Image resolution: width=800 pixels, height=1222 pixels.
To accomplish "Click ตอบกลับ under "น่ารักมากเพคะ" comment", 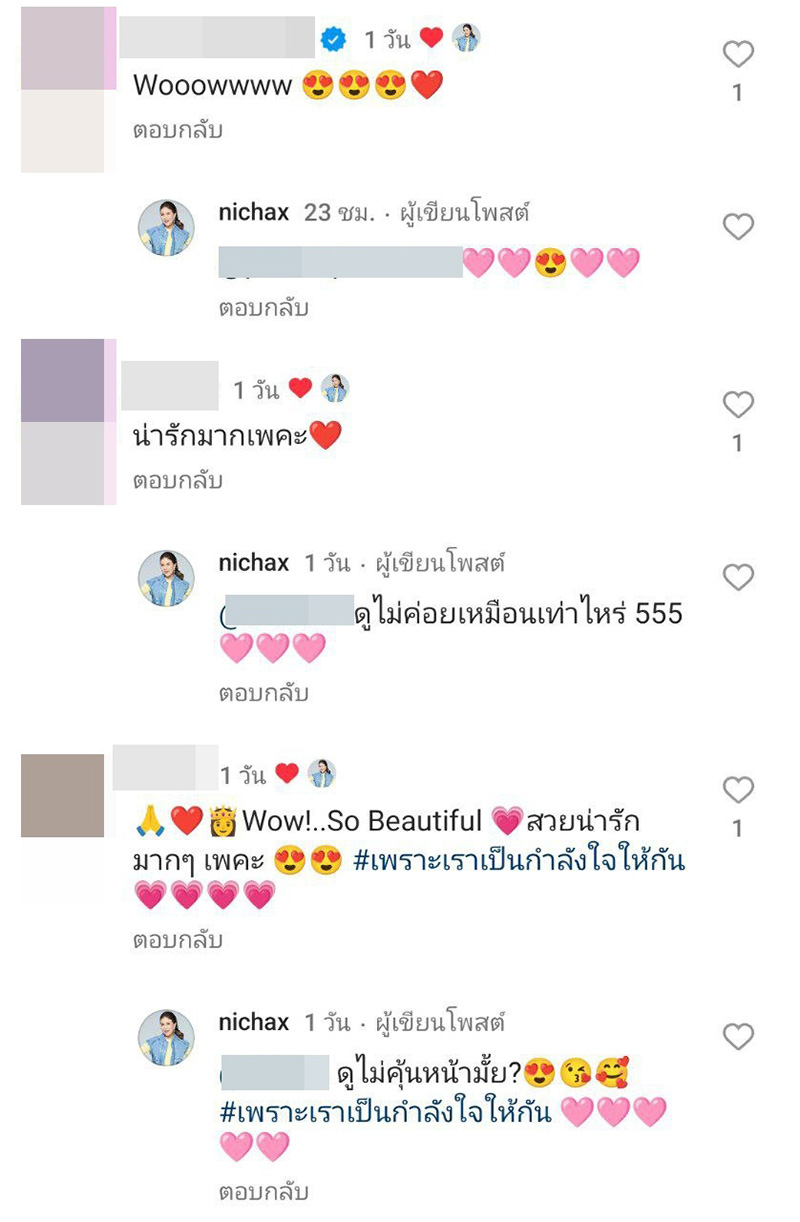I will coord(177,481).
